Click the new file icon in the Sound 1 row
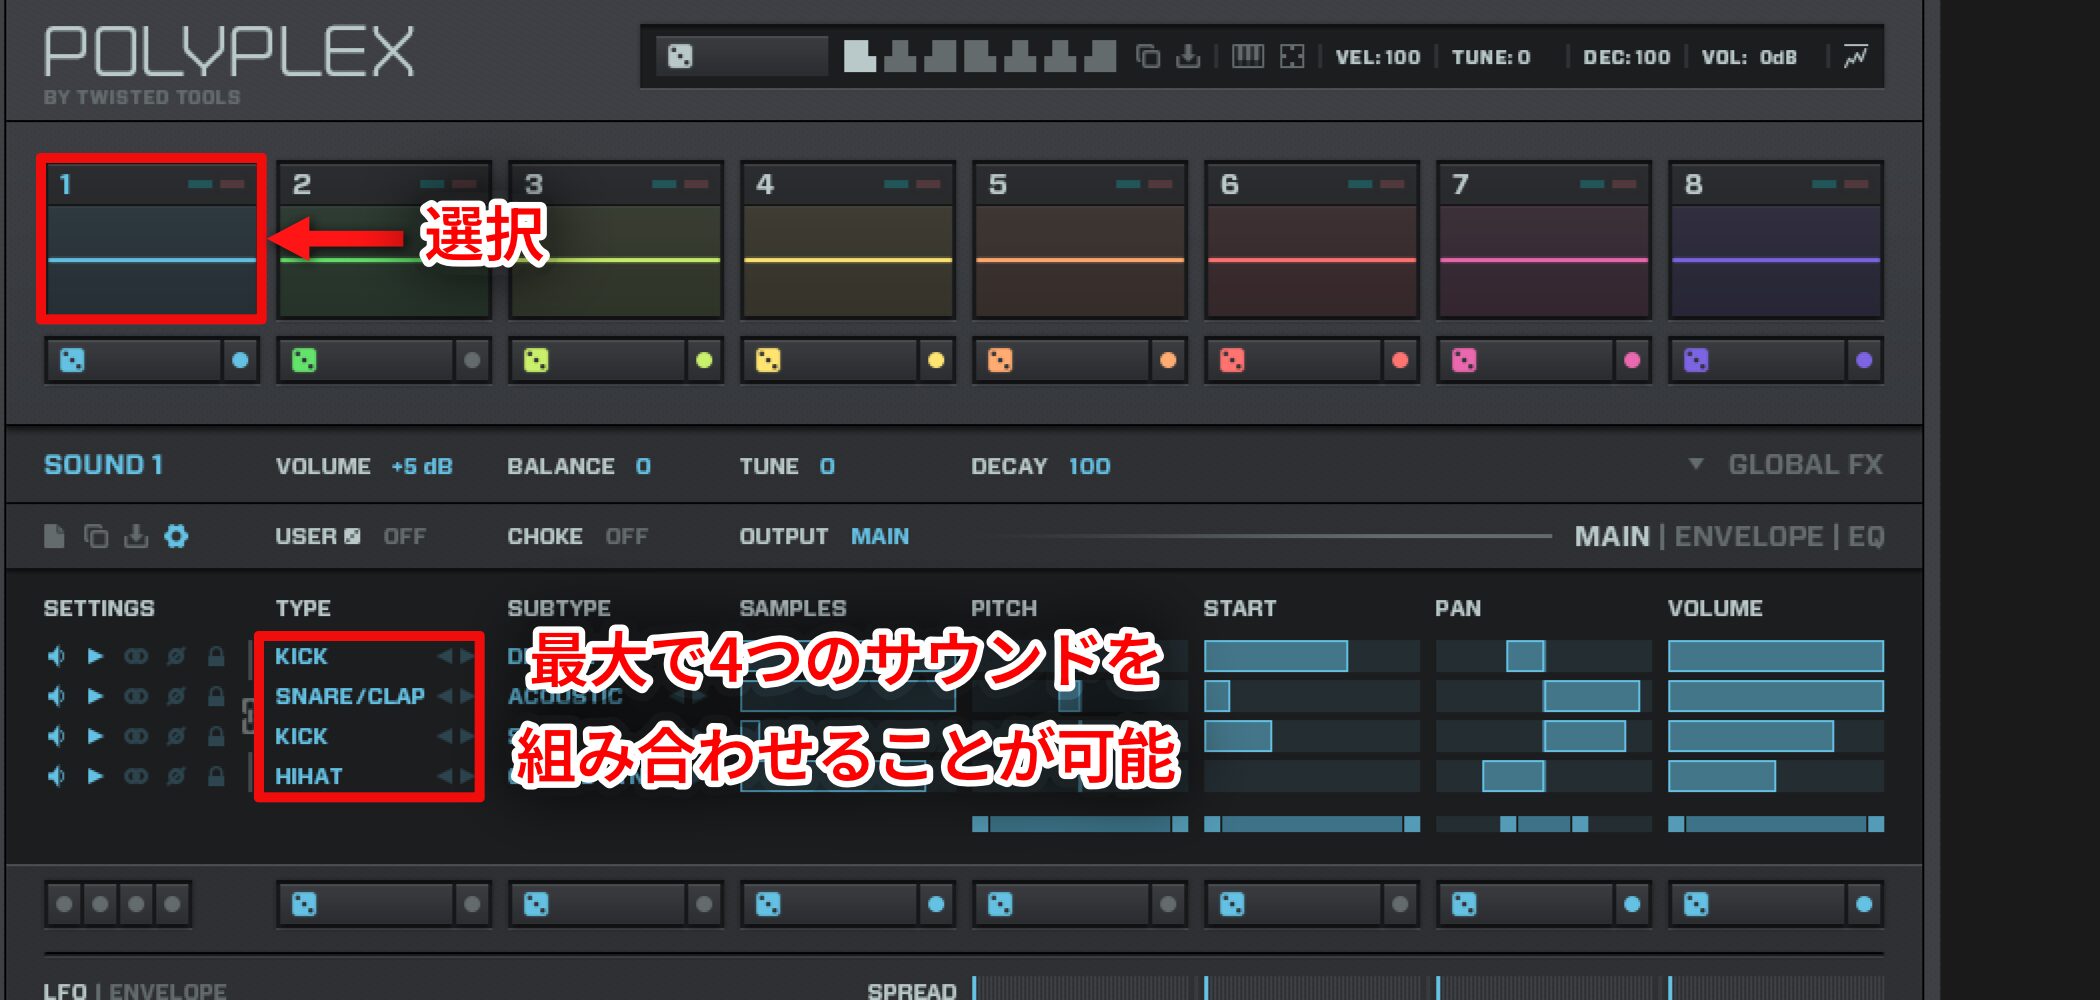This screenshot has height=1000, width=2100. (55, 536)
